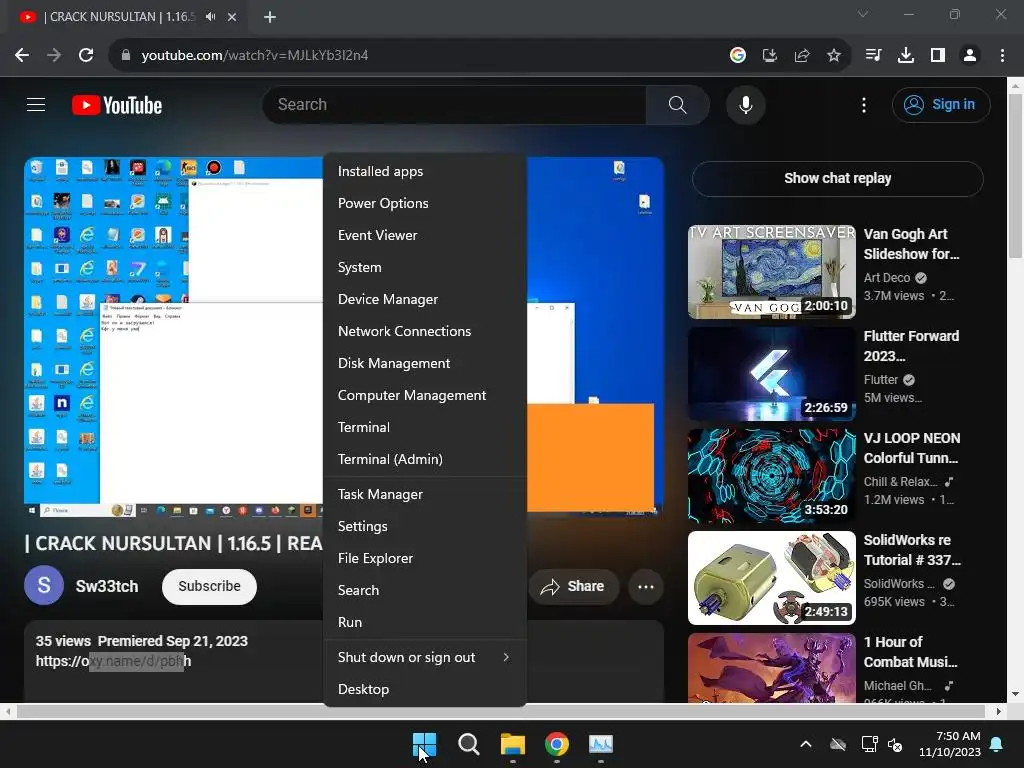
Task: Open Settings from the Win+X menu
Action: click(424, 526)
